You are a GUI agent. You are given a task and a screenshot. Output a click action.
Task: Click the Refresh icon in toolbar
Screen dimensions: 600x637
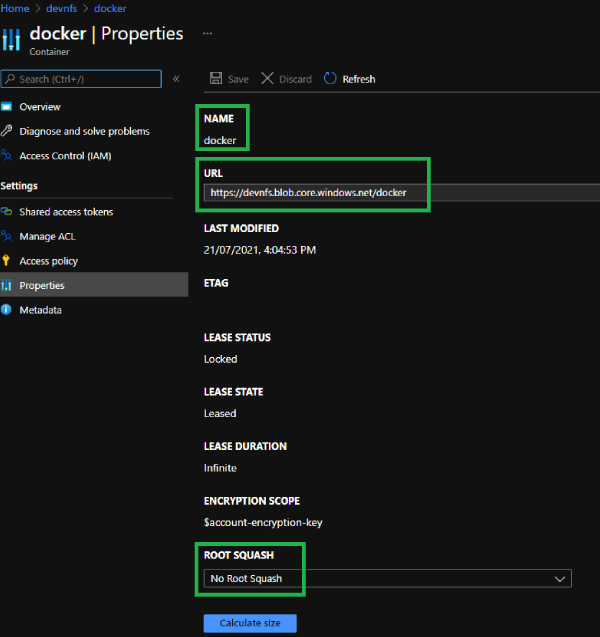click(x=331, y=79)
